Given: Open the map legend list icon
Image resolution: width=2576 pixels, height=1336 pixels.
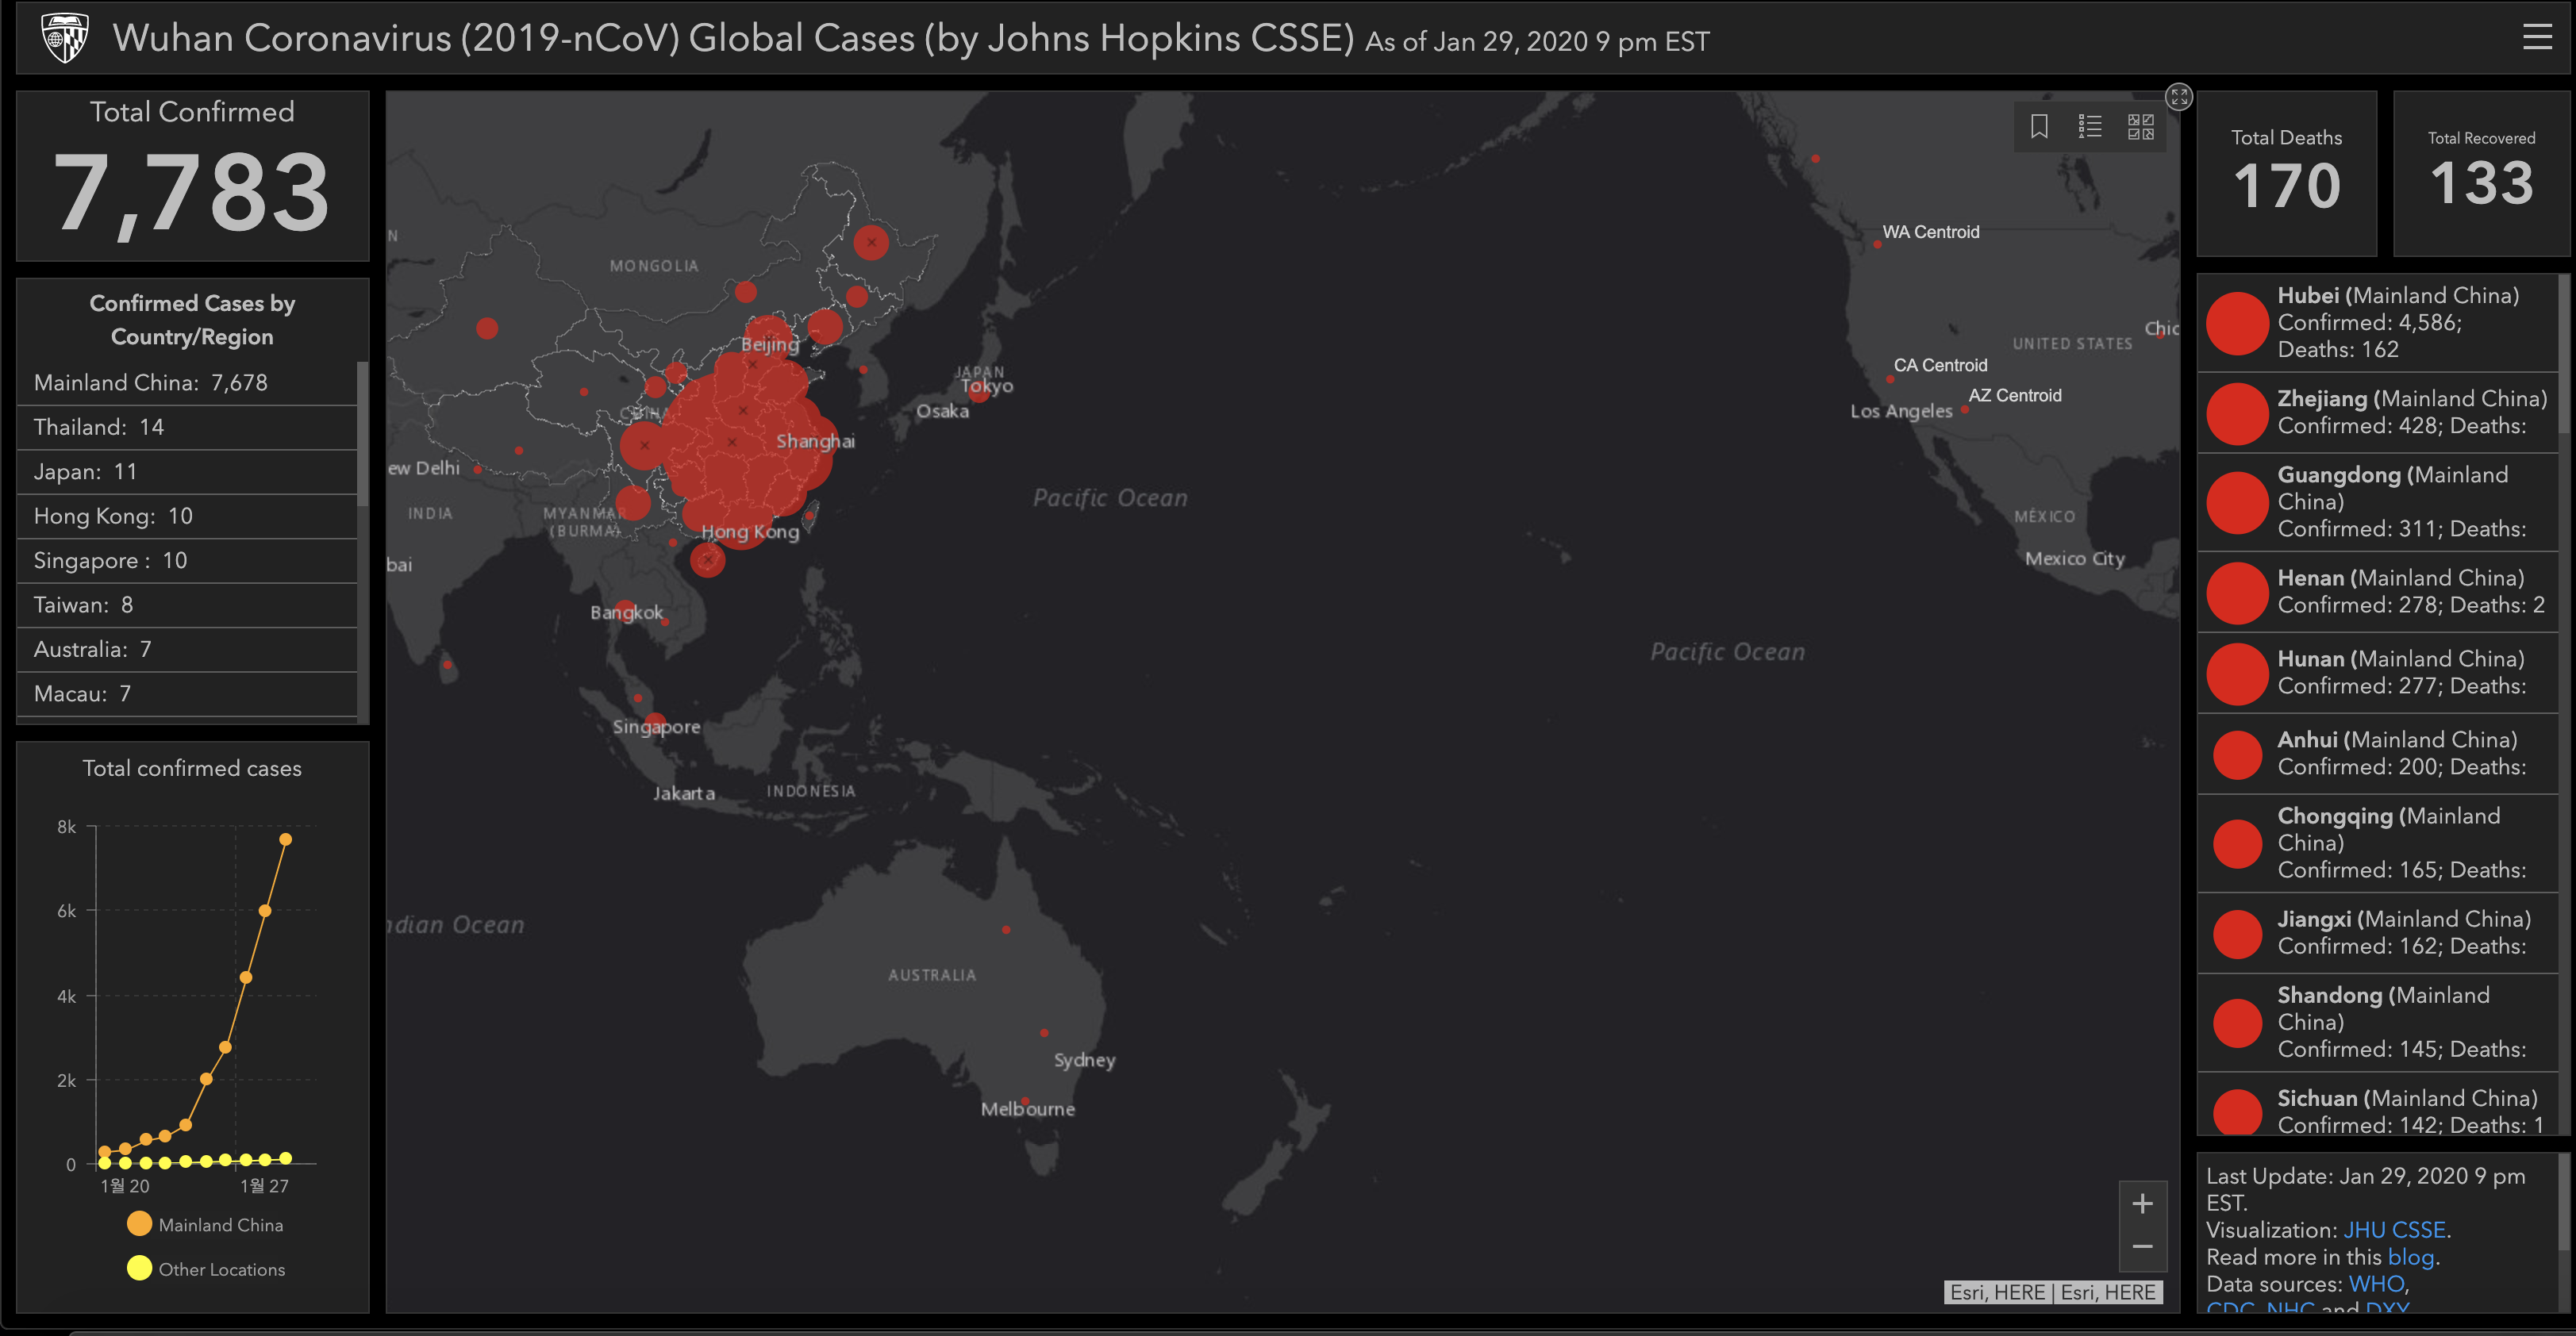Looking at the screenshot, I should click(2090, 127).
